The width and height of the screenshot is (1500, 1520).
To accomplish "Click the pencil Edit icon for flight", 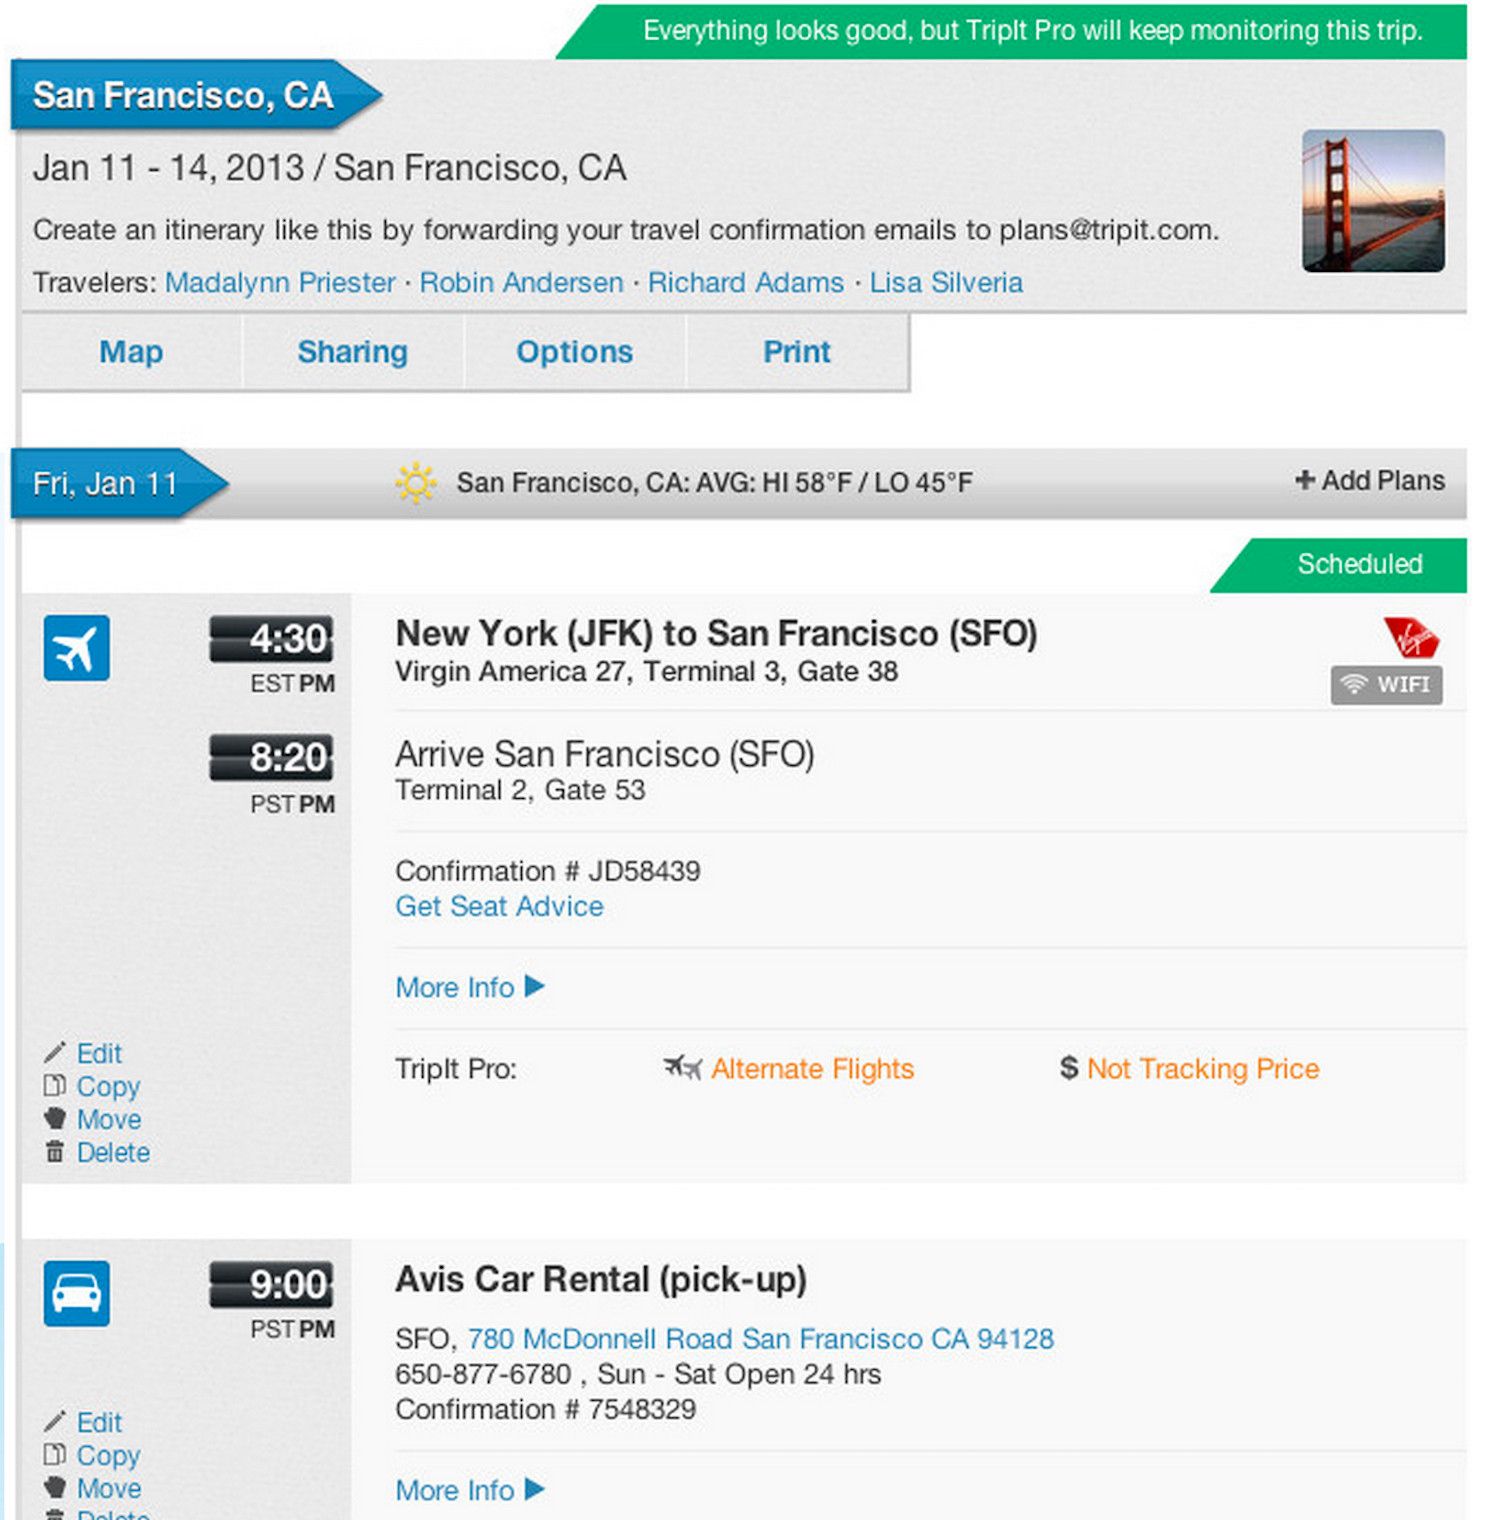I will coord(54,1053).
